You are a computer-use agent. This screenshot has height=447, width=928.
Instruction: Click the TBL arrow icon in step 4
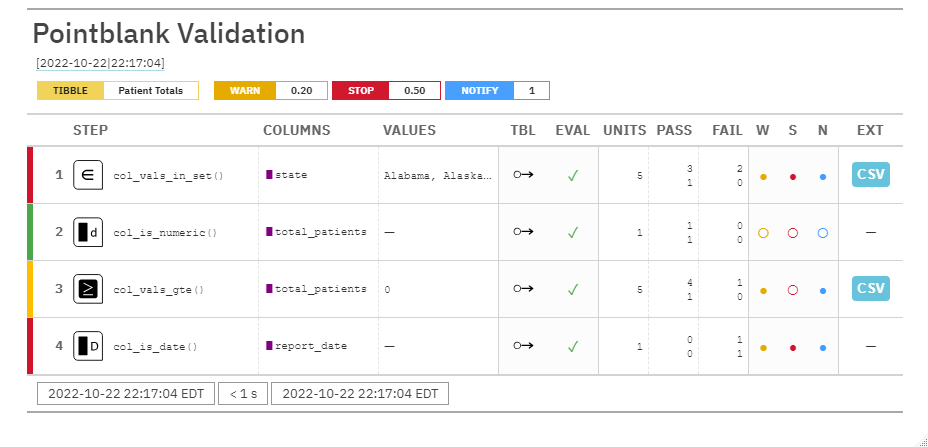point(523,346)
